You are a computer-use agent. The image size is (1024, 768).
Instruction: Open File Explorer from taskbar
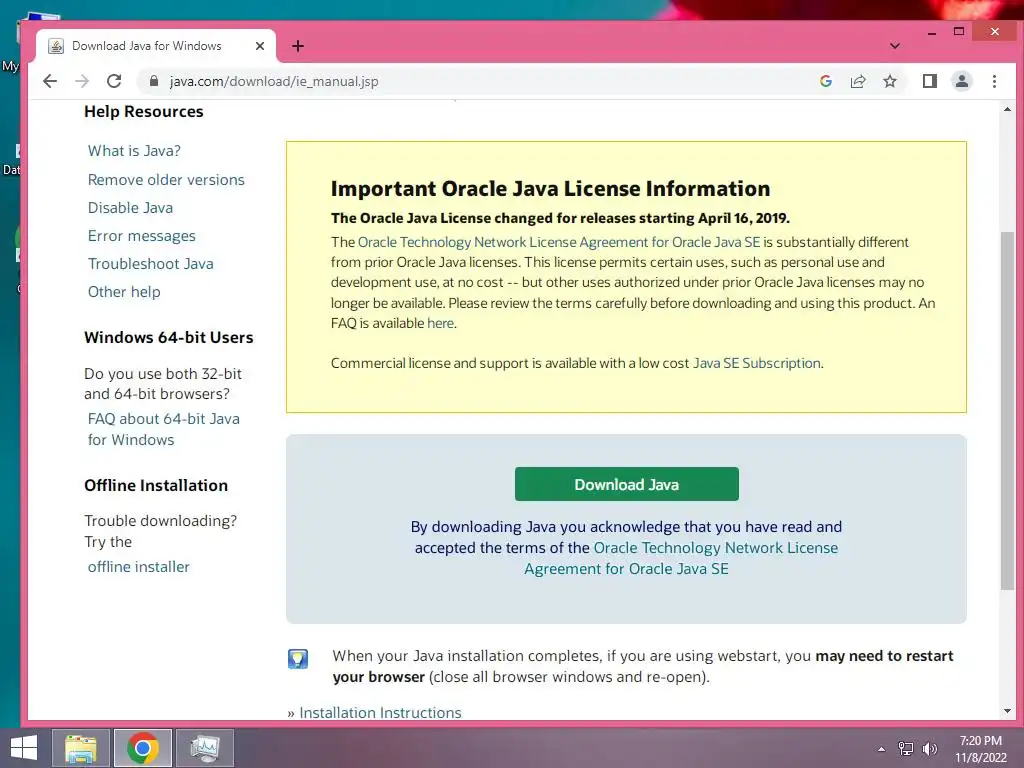coord(82,748)
